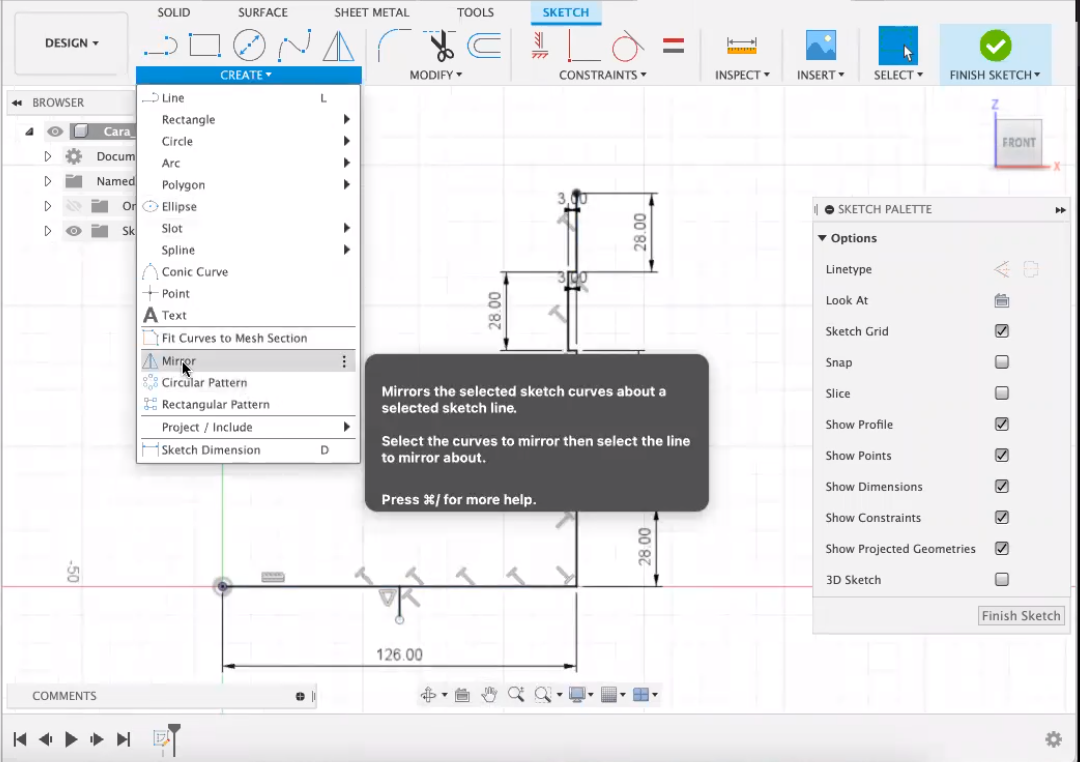The height and width of the screenshot is (762, 1080).
Task: Choose Circular Pattern from Create menu
Action: pos(248,382)
